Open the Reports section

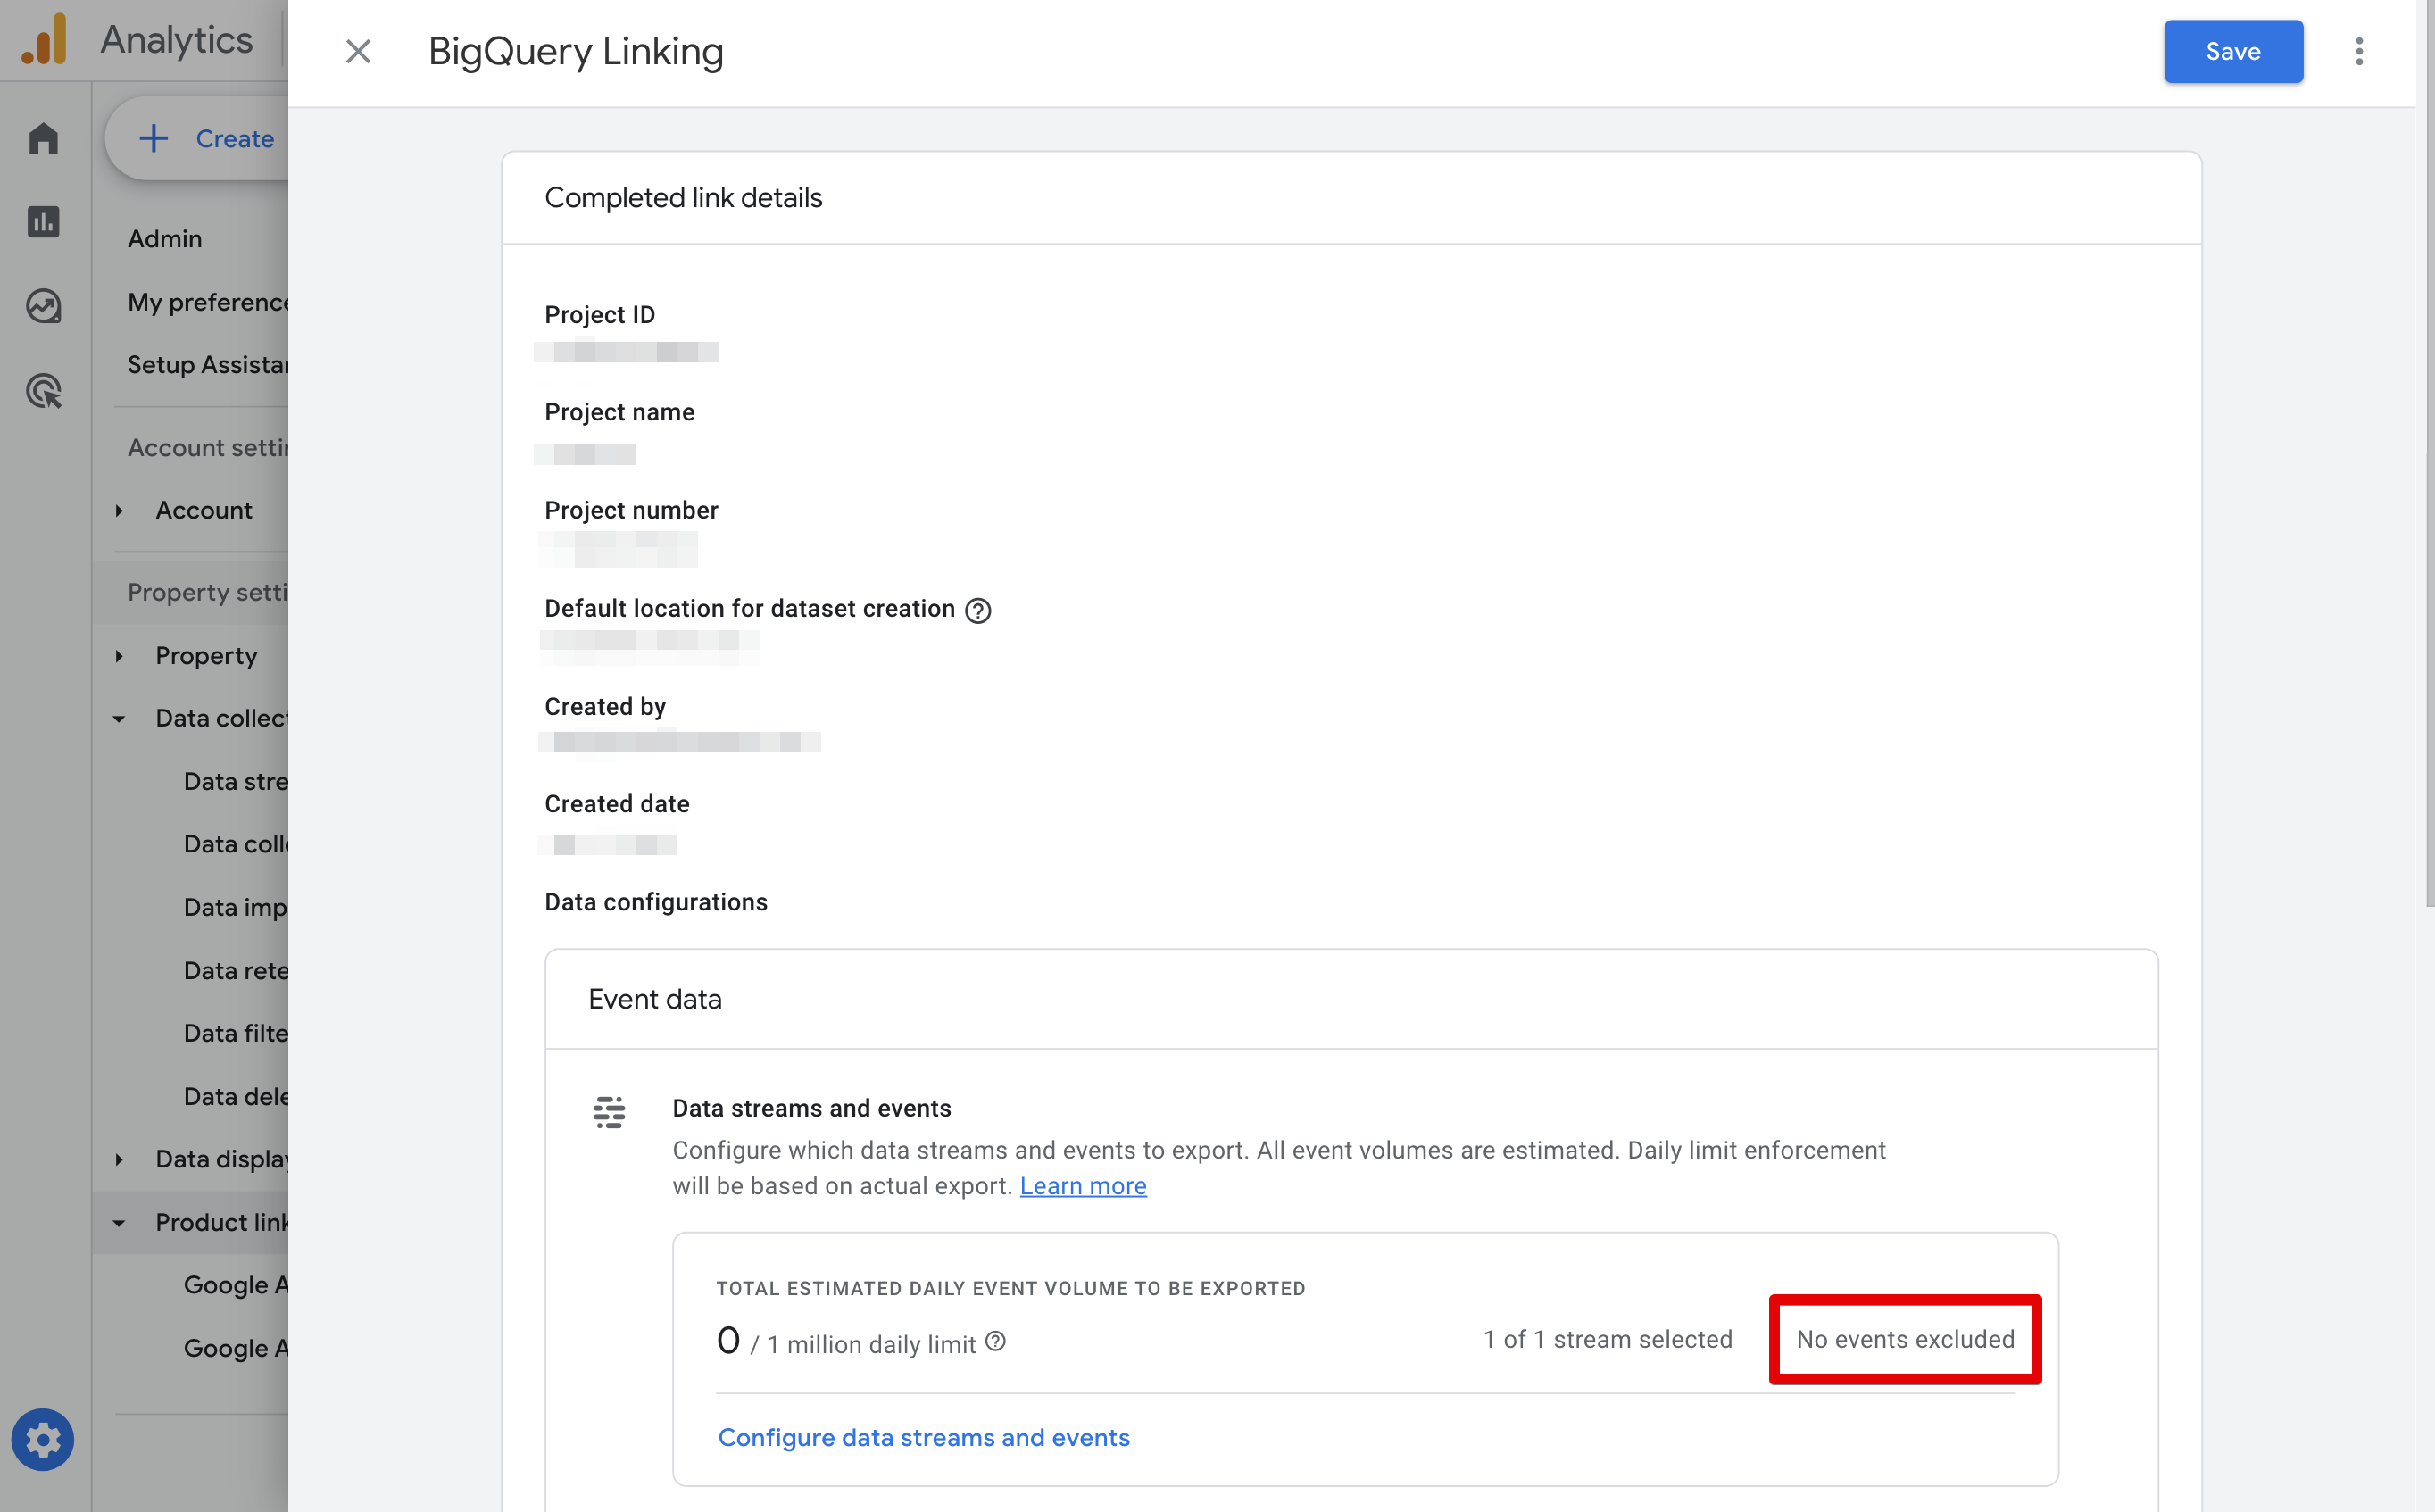(x=43, y=222)
